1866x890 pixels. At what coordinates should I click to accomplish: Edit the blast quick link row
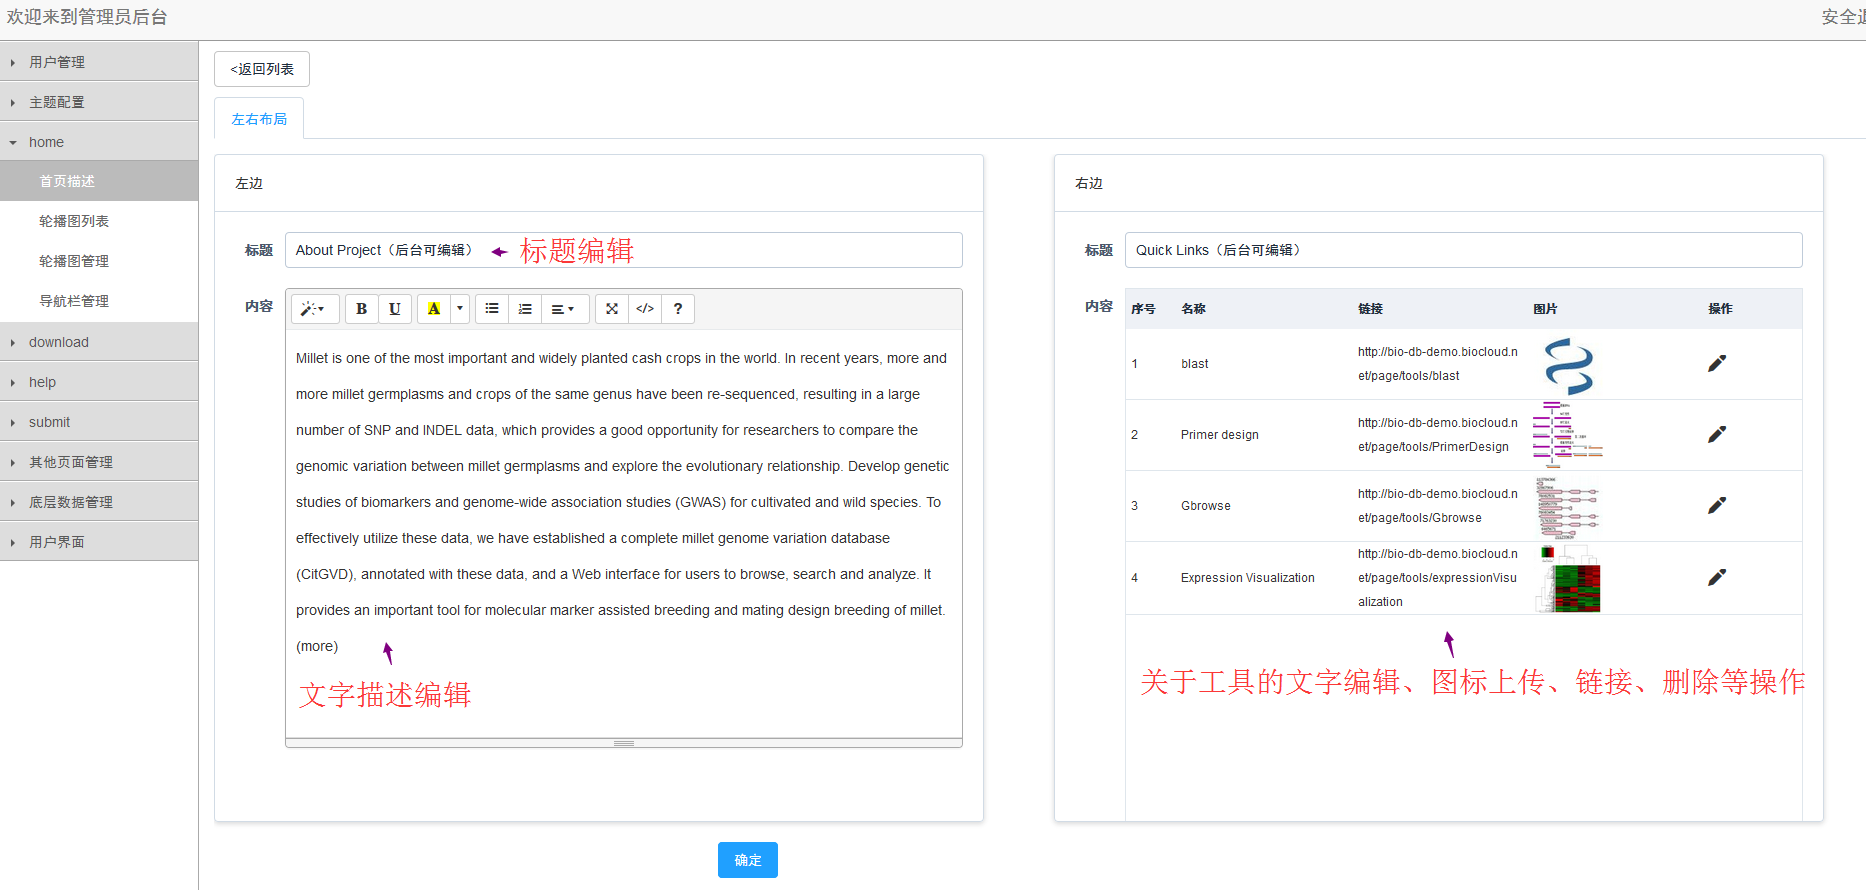(x=1716, y=364)
